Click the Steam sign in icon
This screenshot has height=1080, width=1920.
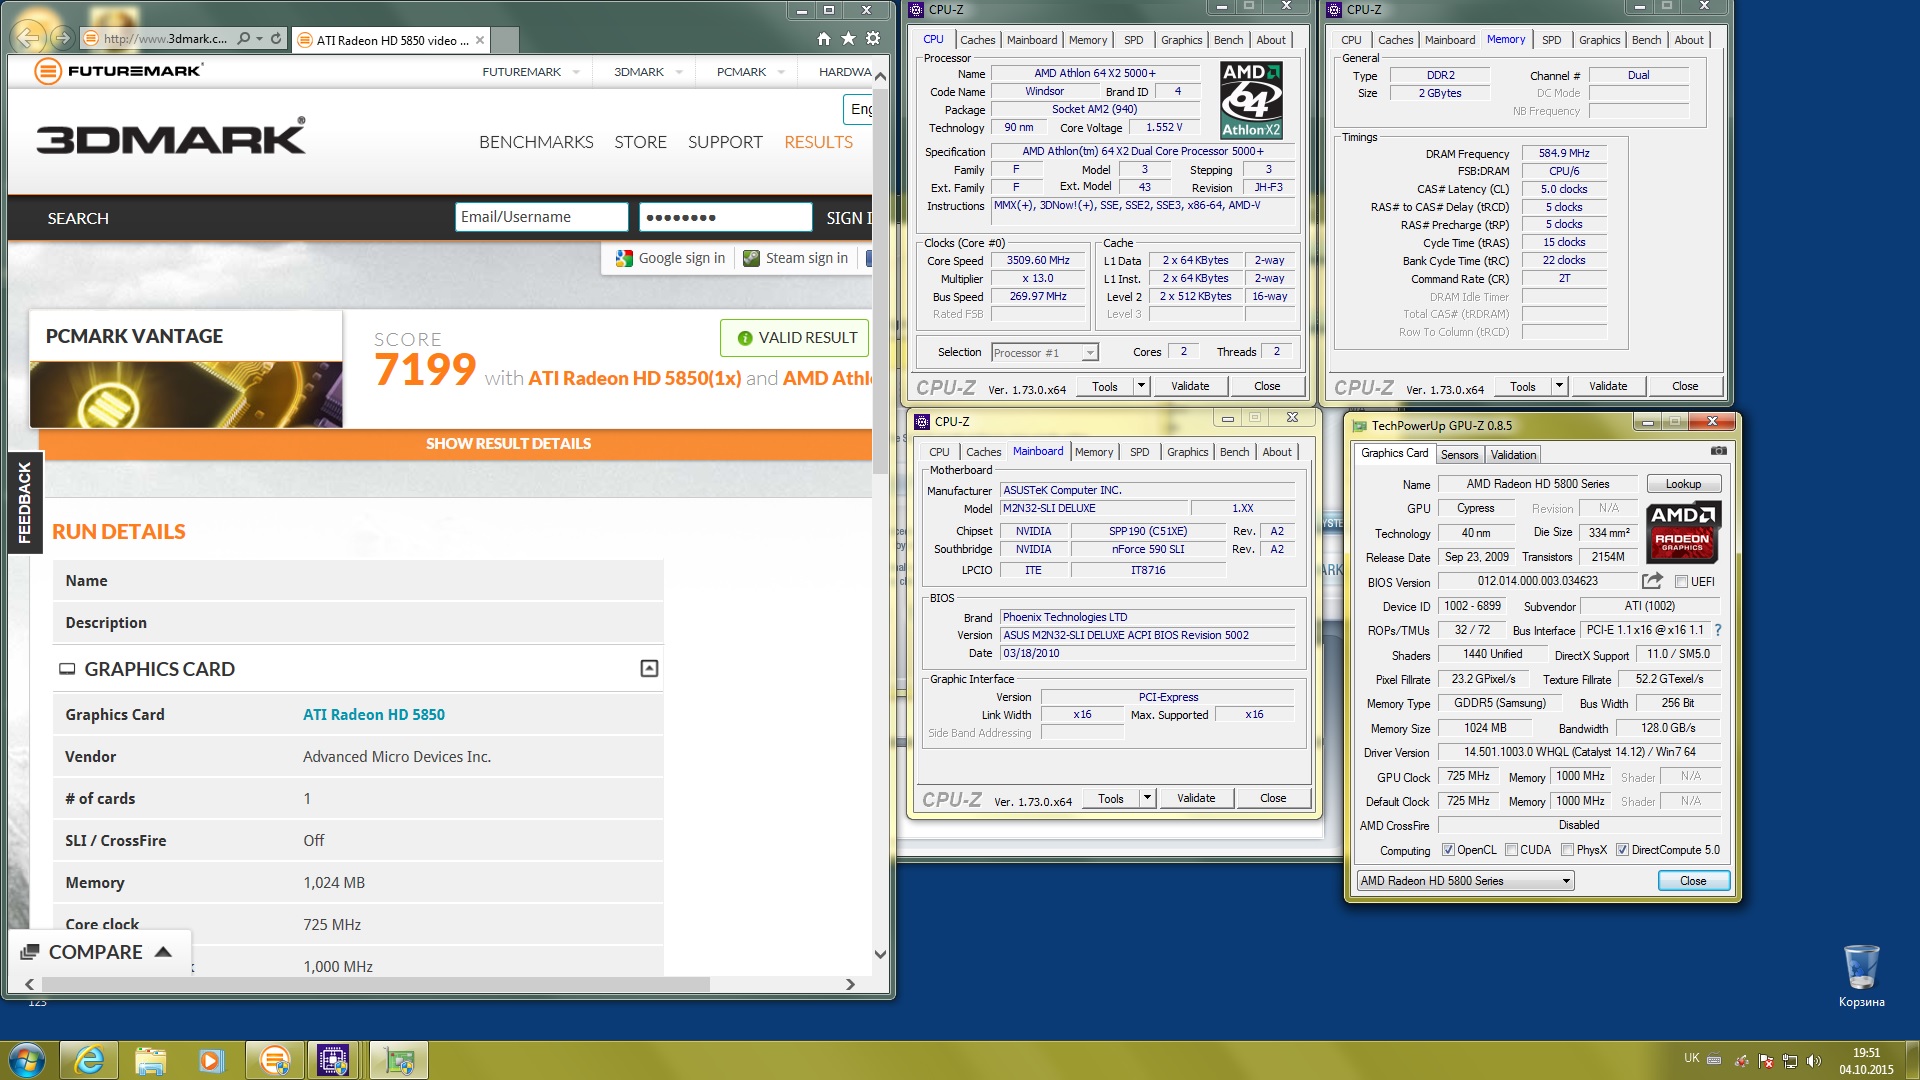[751, 258]
